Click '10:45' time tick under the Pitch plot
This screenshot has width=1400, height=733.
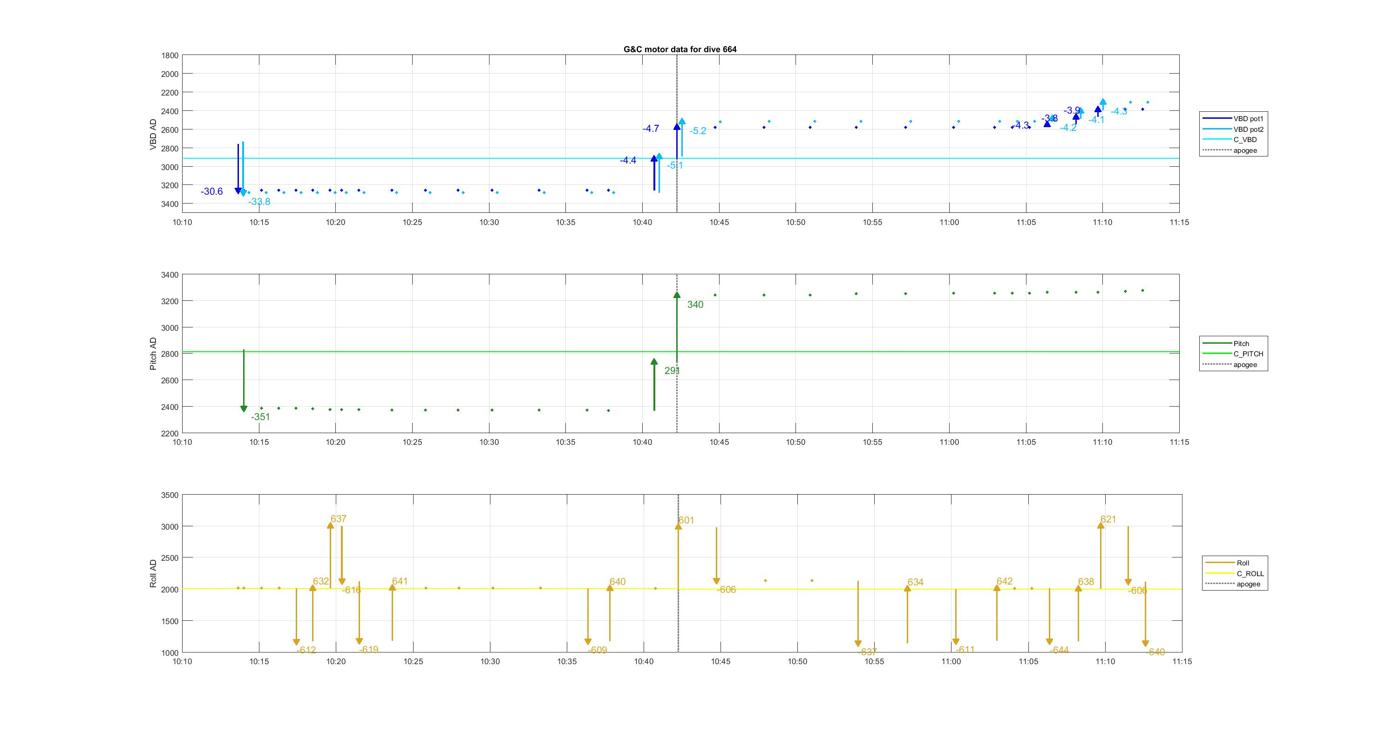720,442
